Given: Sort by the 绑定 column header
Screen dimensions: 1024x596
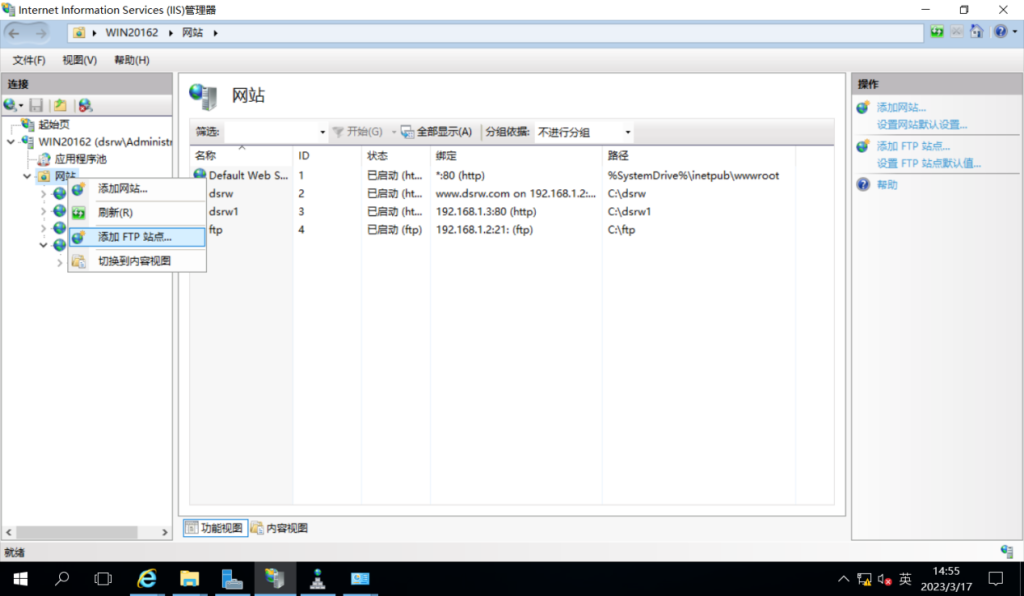Looking at the screenshot, I should click(516, 155).
